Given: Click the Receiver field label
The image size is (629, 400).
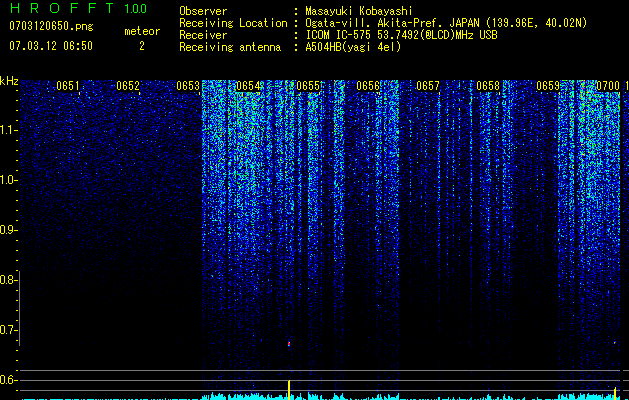Looking at the screenshot, I should pos(203,35).
